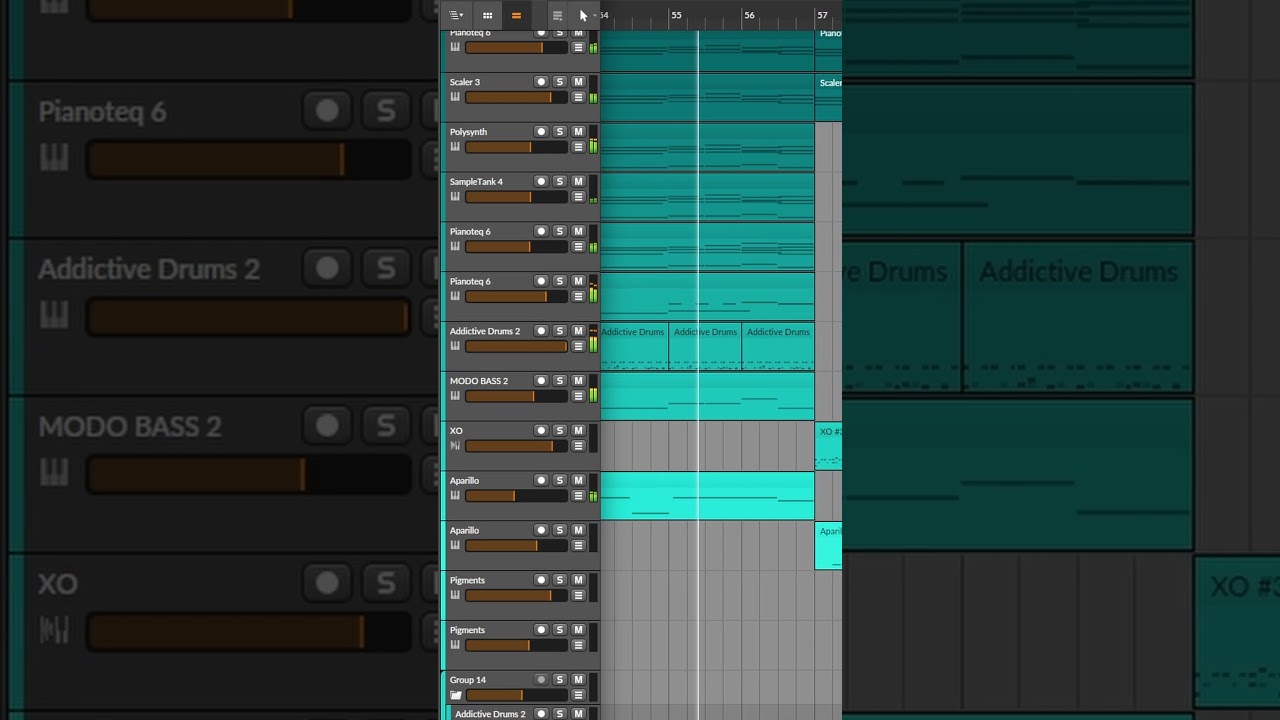This screenshot has height=720, width=1280.
Task: Open the MODO BASS 2 track's list menu icon
Action: 578,396
